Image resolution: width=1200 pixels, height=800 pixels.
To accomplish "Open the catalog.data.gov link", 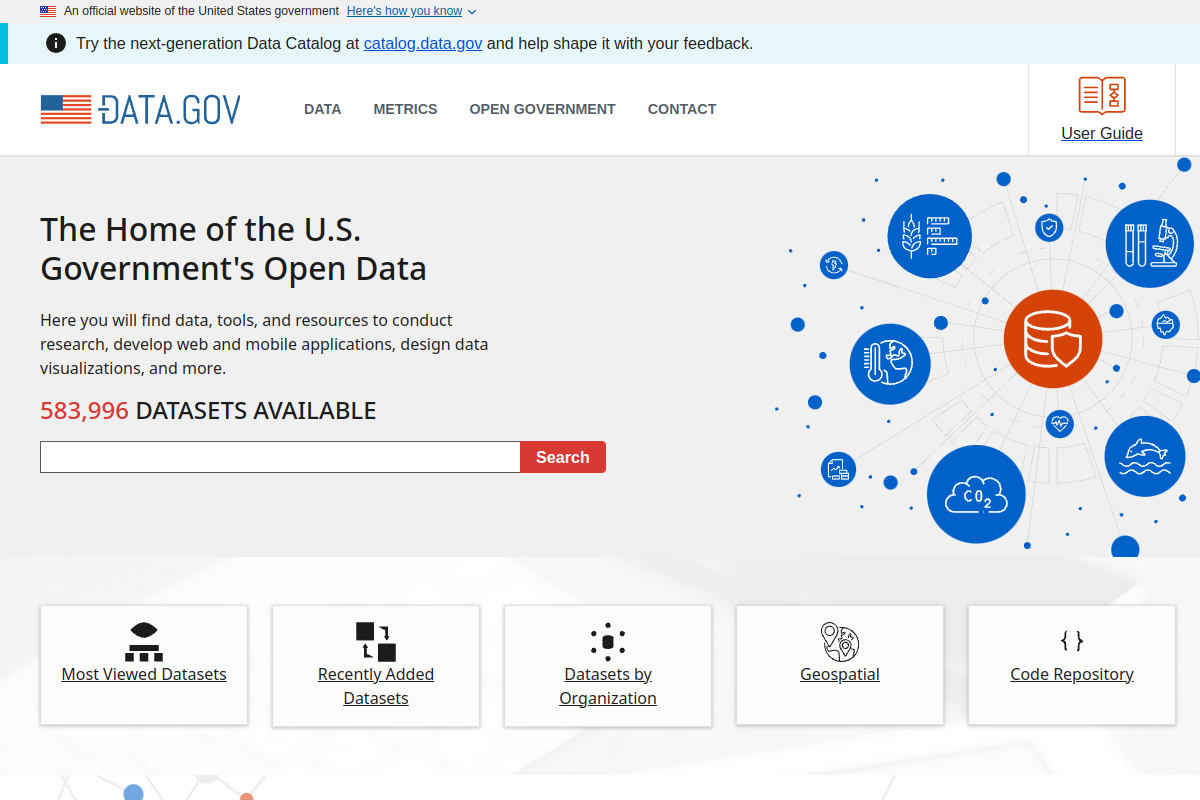I will point(423,43).
